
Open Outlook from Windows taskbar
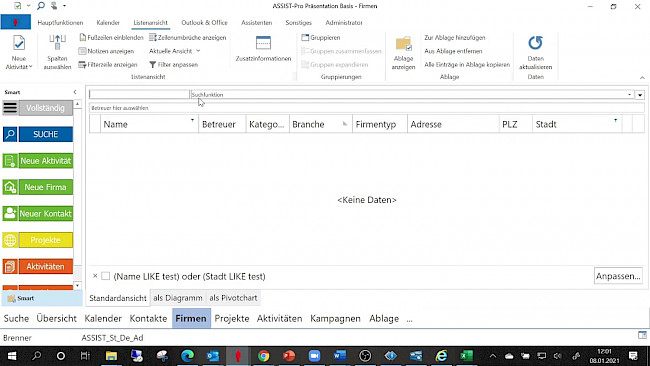click(x=213, y=356)
